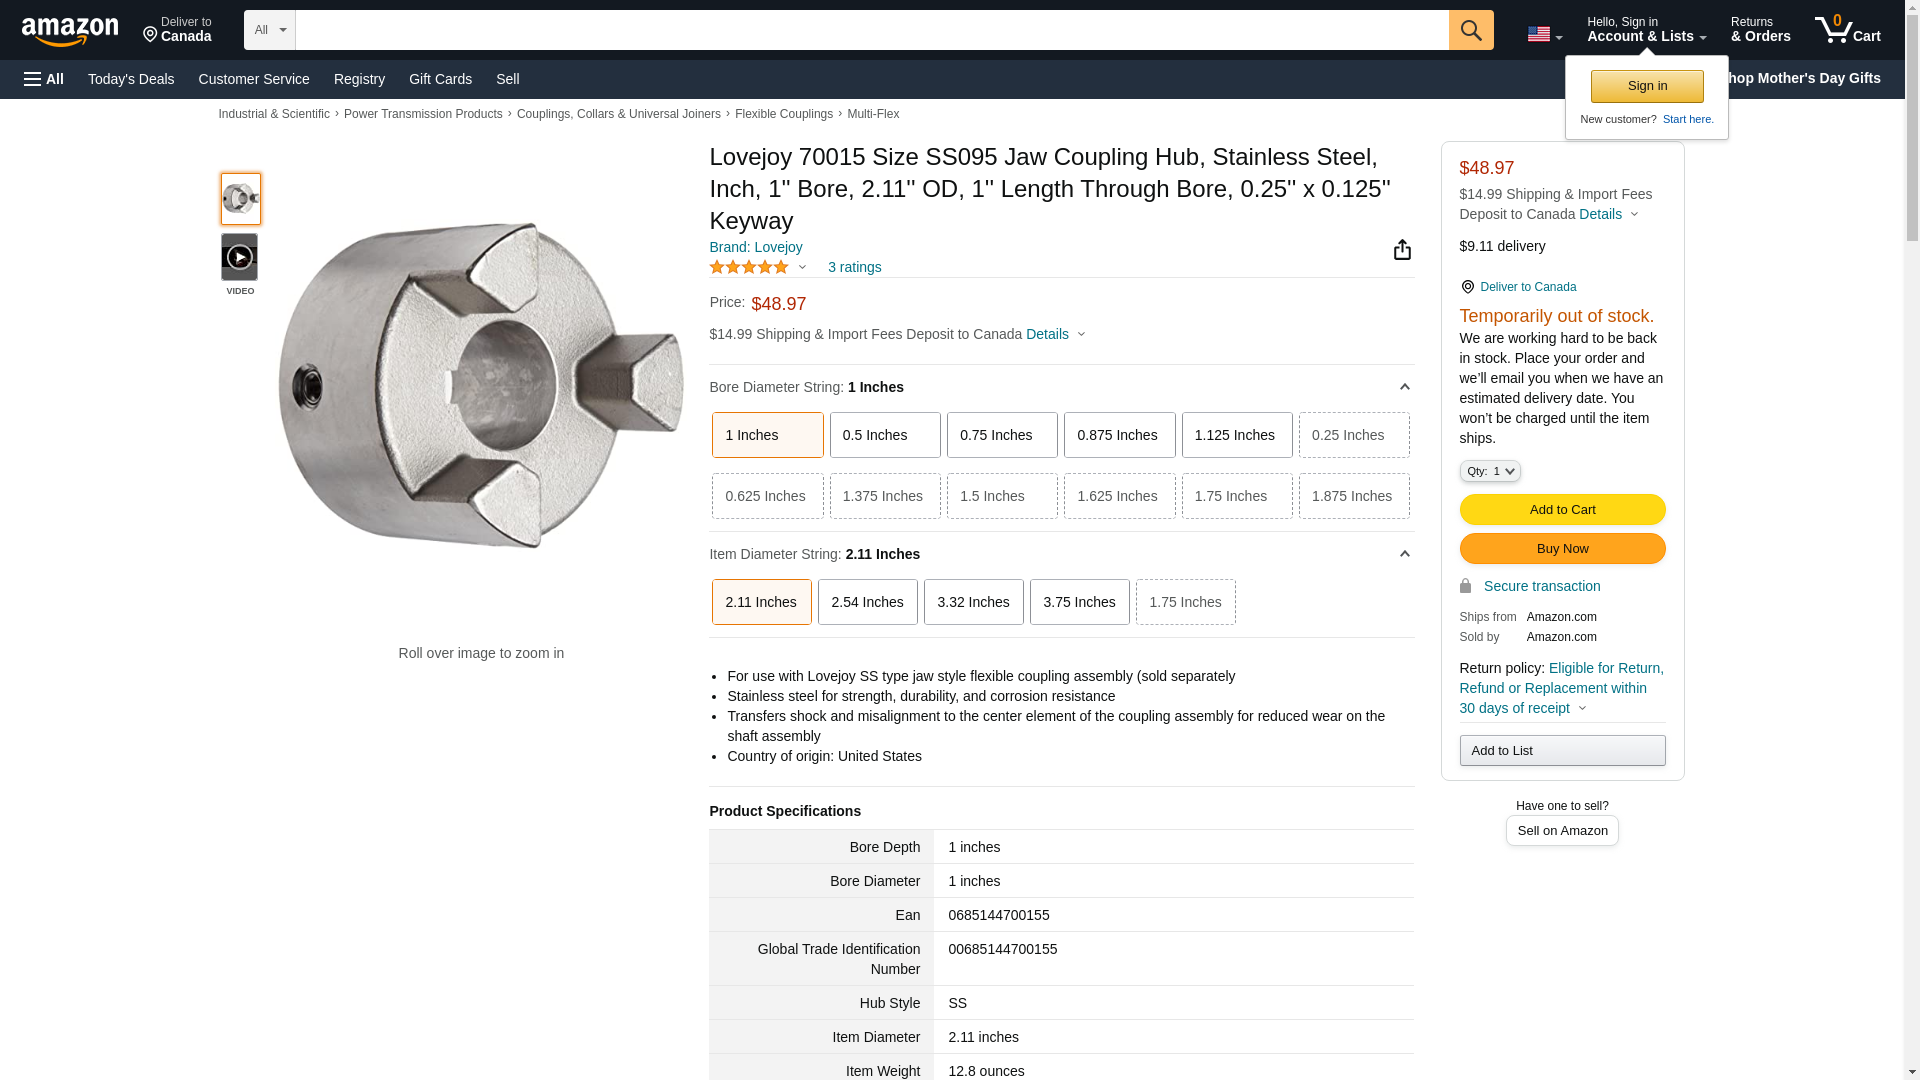Image resolution: width=1920 pixels, height=1080 pixels.
Task: Choose the 1.125 Inches bore option
Action: point(1236,435)
